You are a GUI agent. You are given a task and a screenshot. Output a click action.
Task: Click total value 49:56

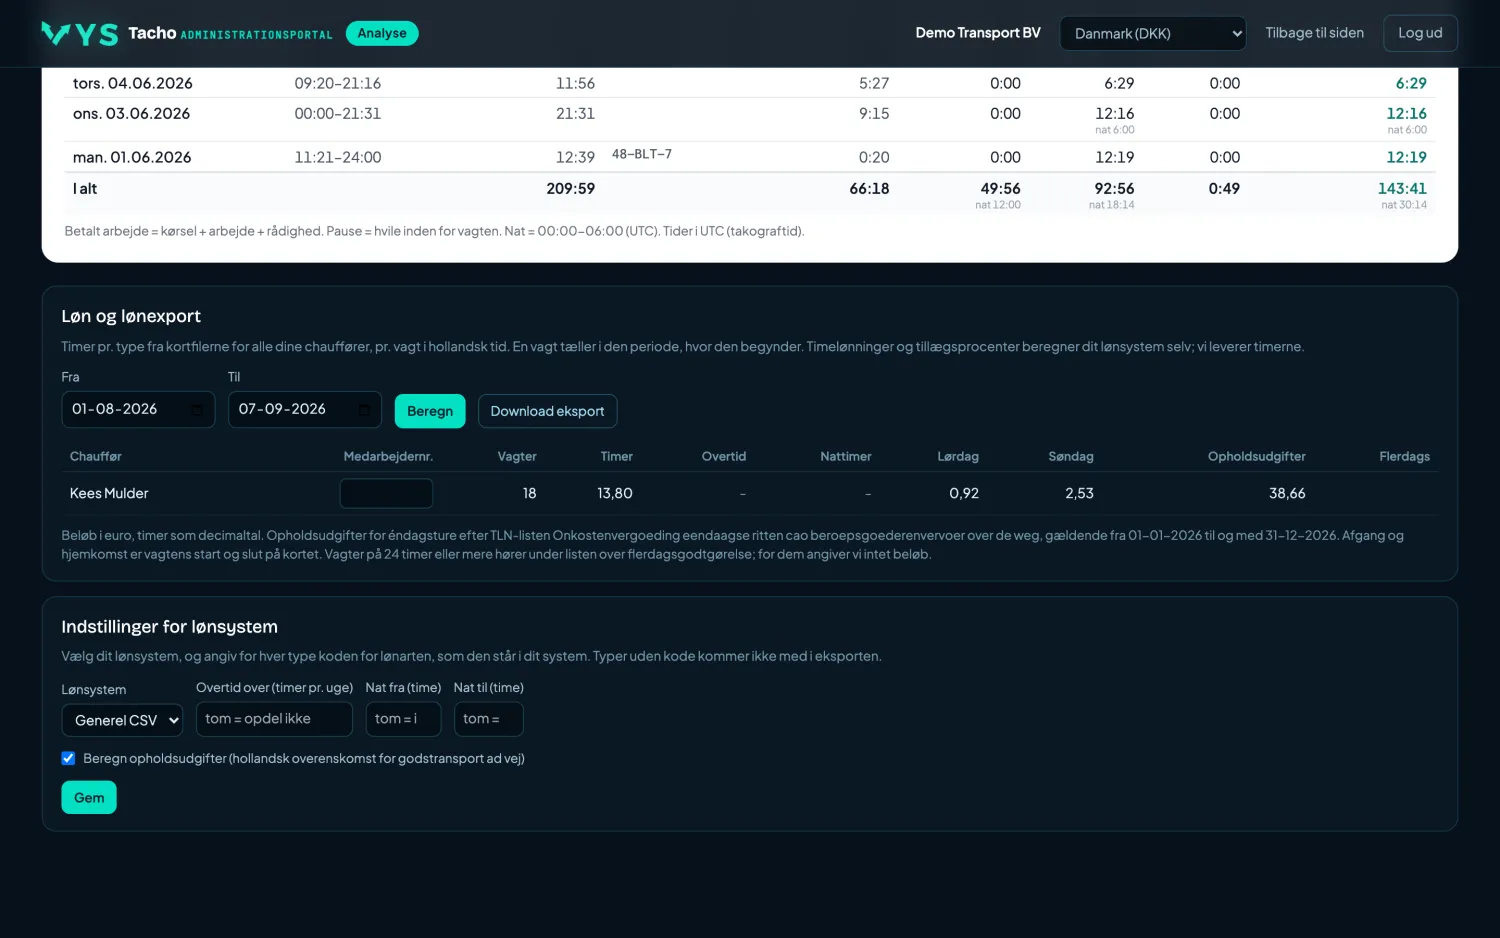coord(1000,188)
